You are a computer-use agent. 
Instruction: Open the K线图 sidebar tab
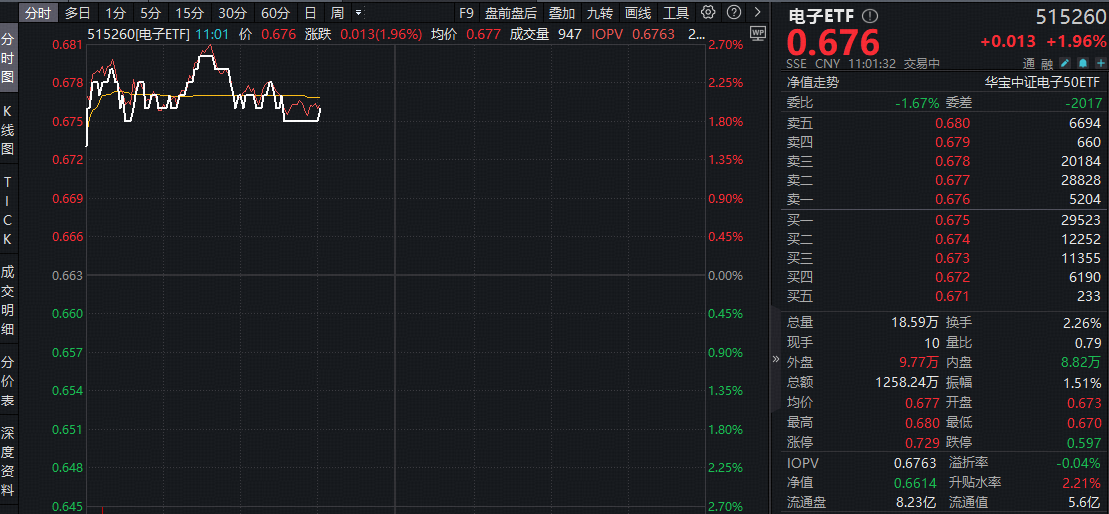point(8,129)
